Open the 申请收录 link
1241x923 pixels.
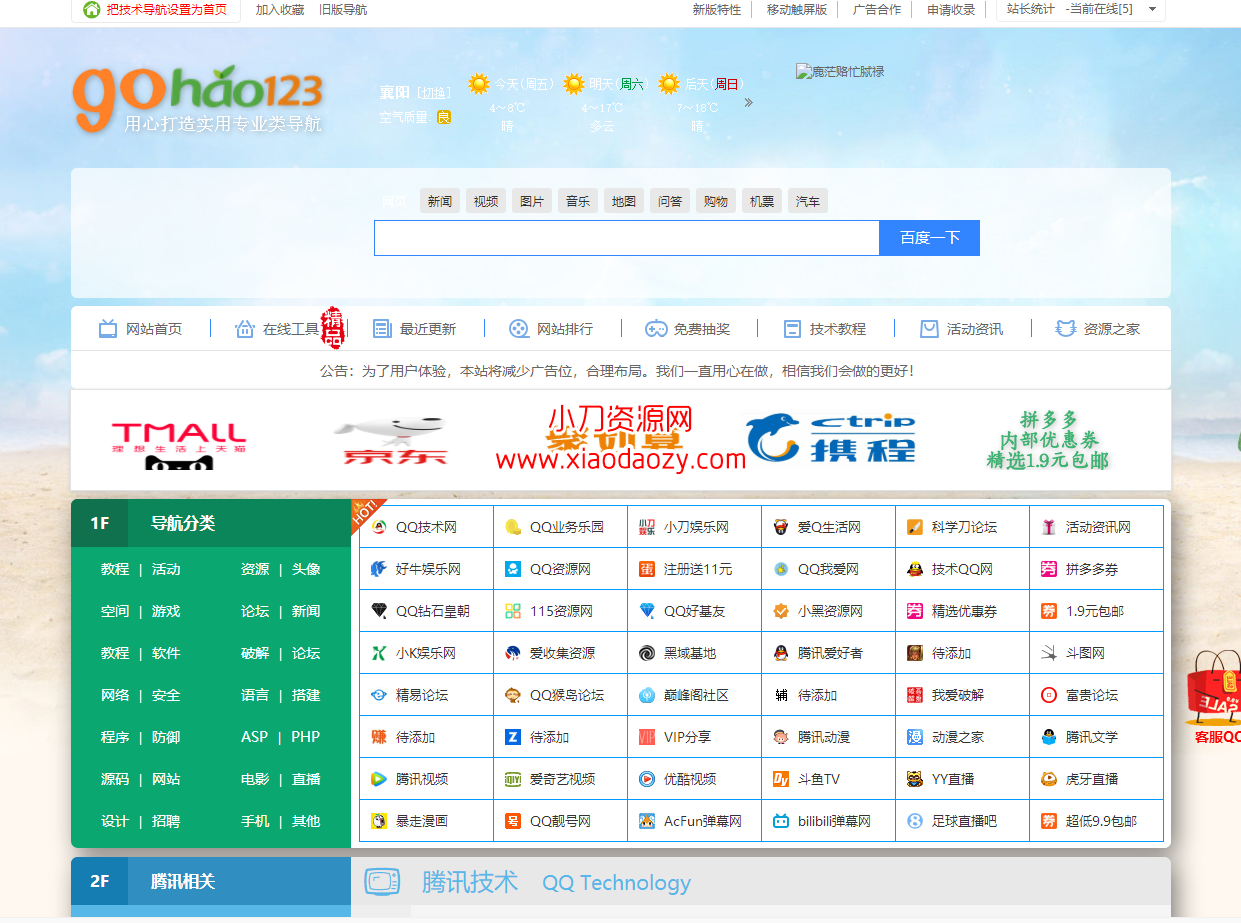tap(951, 10)
